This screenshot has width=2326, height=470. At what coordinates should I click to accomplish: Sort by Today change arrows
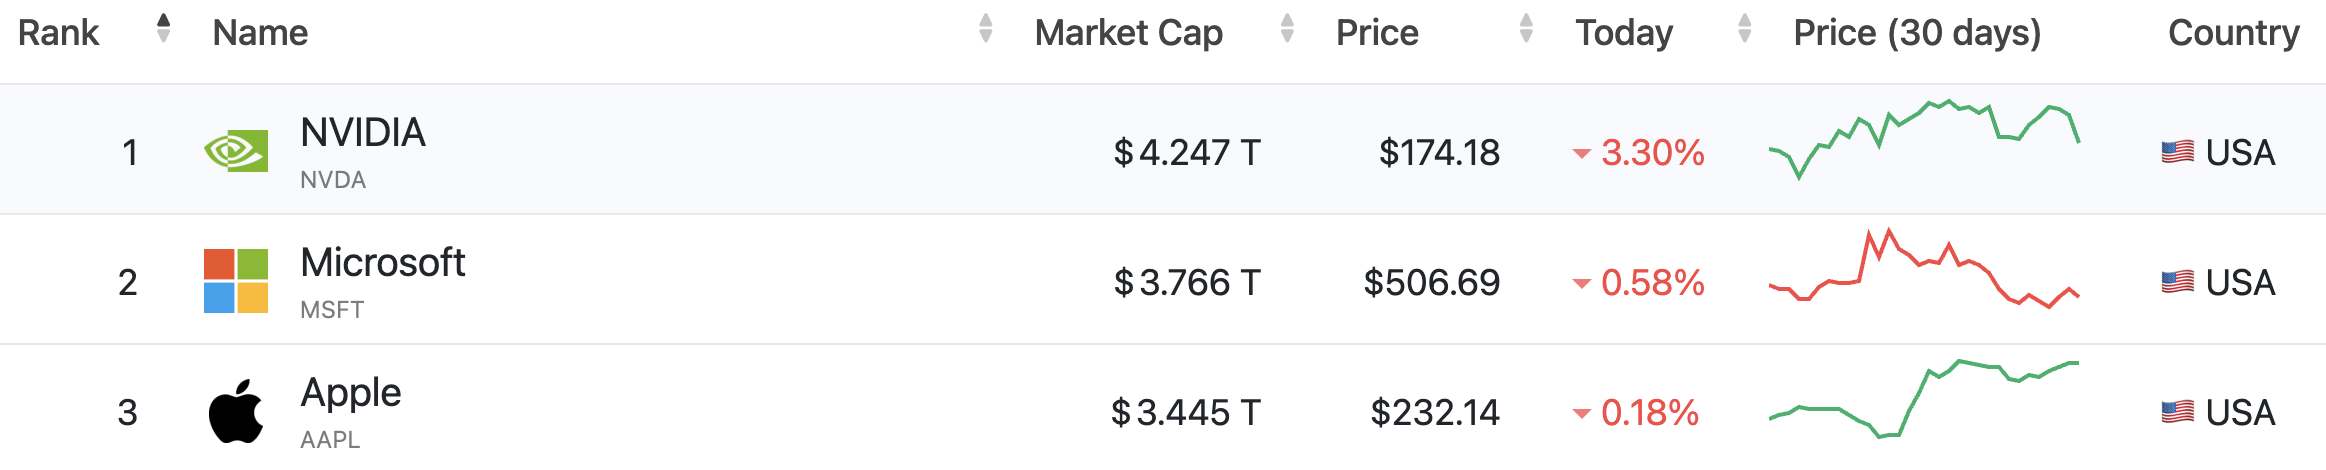(x=1745, y=29)
